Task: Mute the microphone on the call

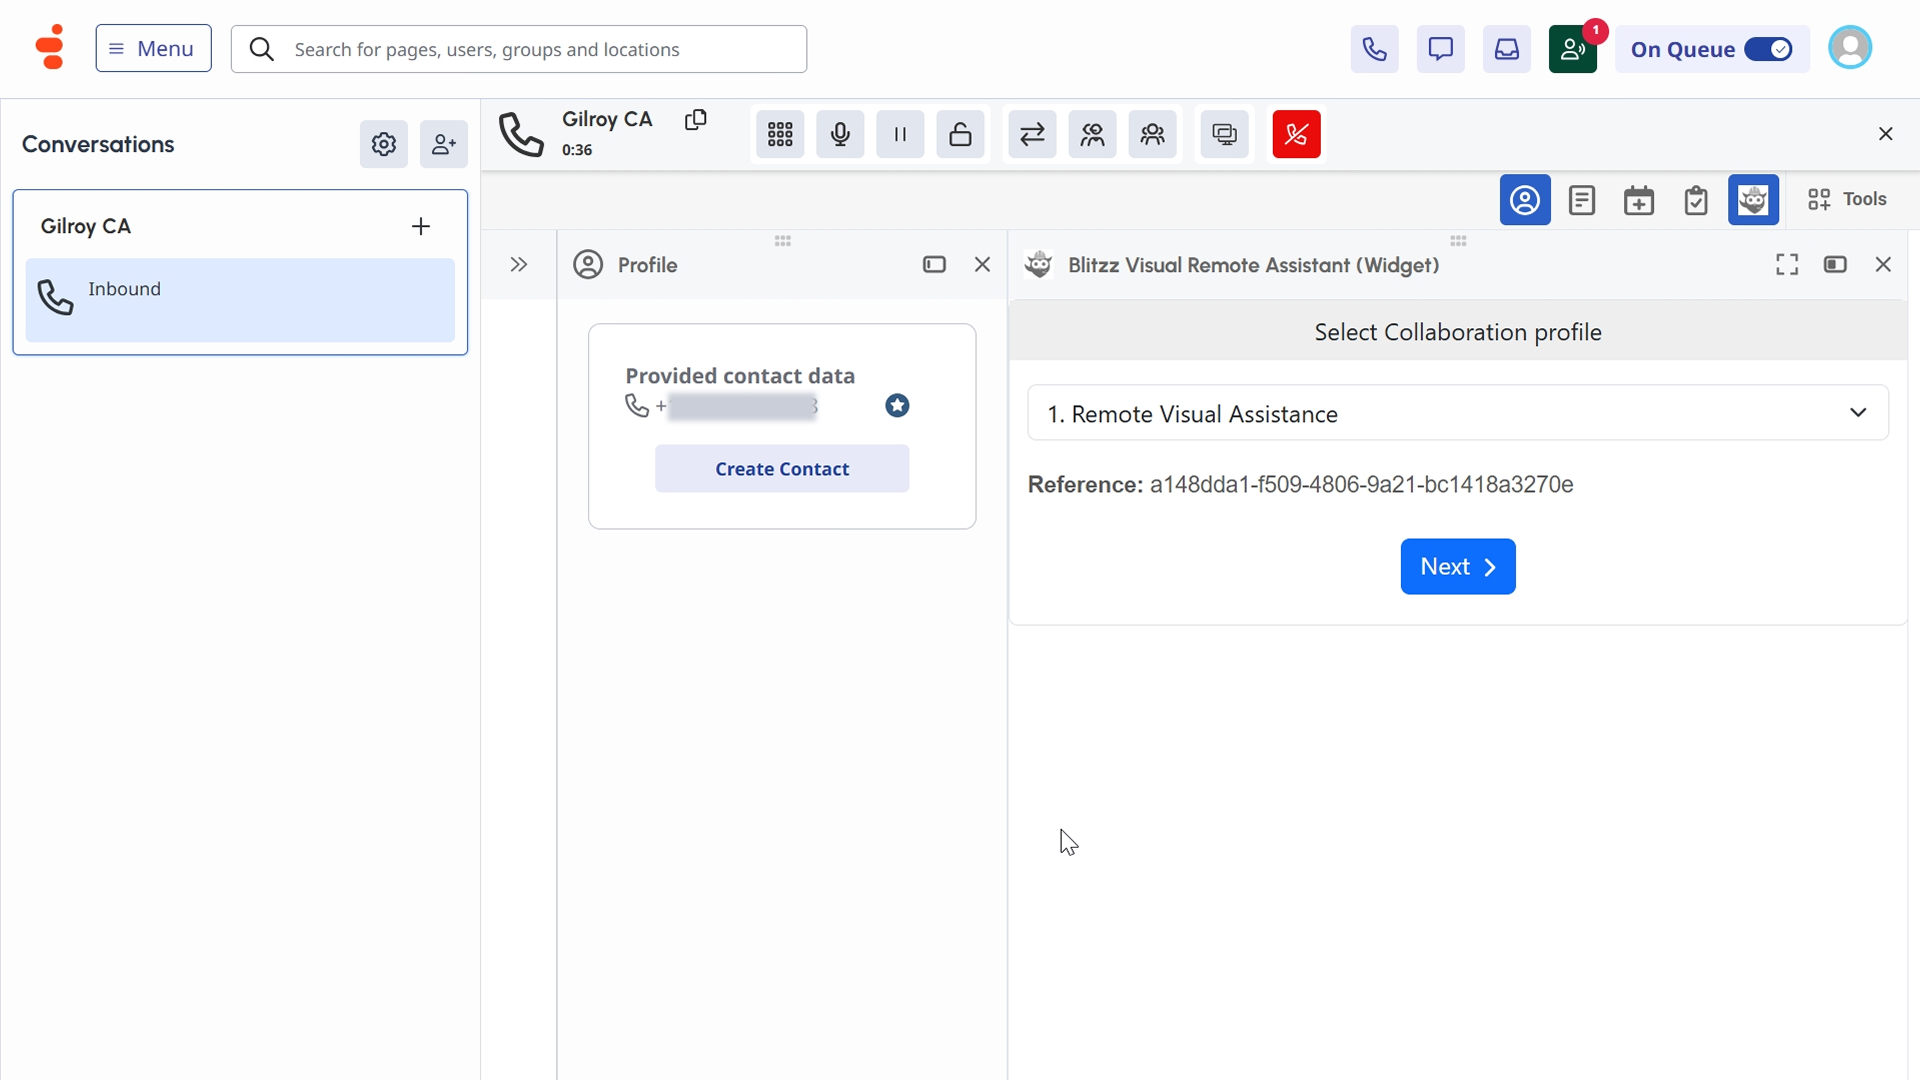Action: click(840, 134)
